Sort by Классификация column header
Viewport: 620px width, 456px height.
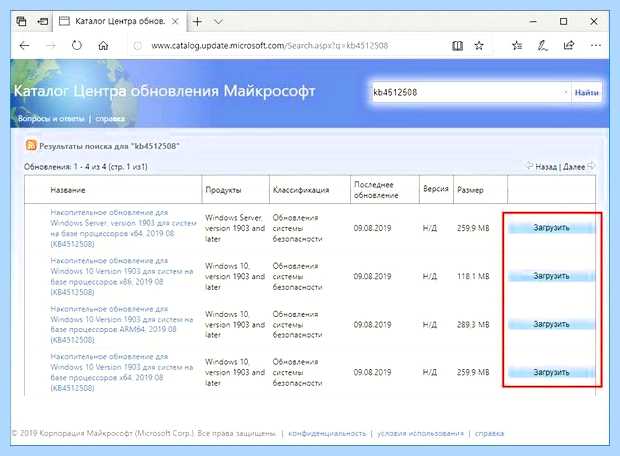[301, 190]
